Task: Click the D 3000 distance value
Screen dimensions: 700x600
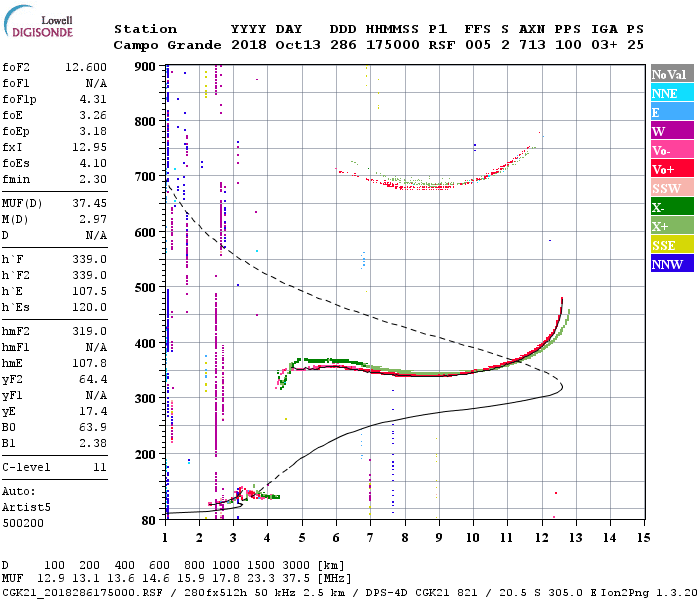Action: pyautogui.click(x=296, y=565)
